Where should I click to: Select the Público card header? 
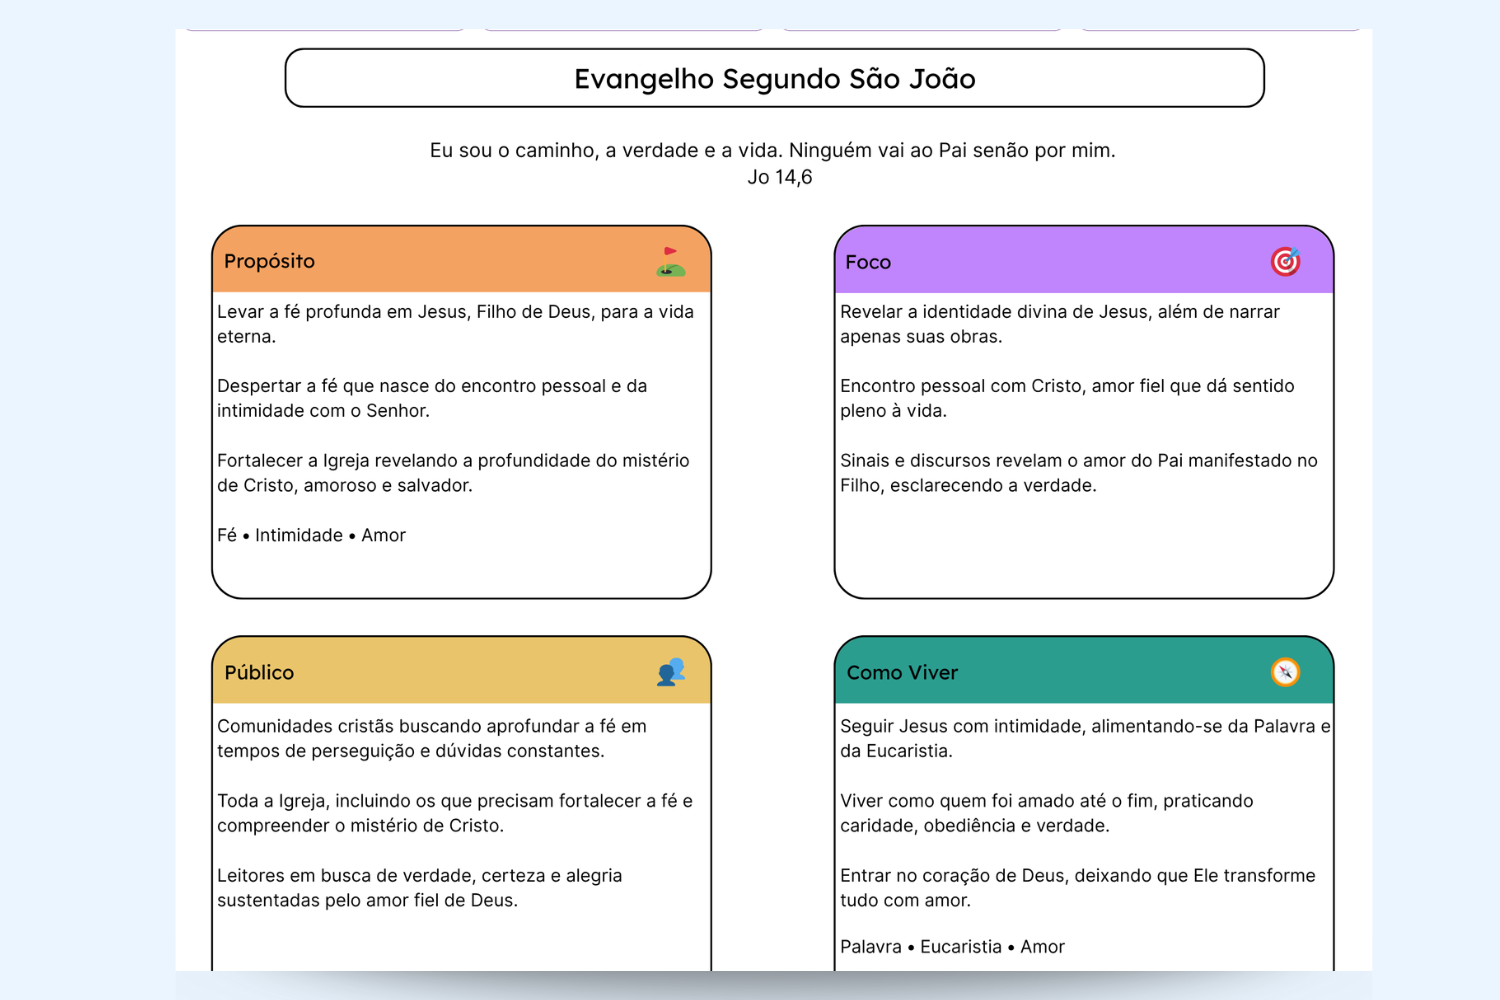click(x=462, y=671)
